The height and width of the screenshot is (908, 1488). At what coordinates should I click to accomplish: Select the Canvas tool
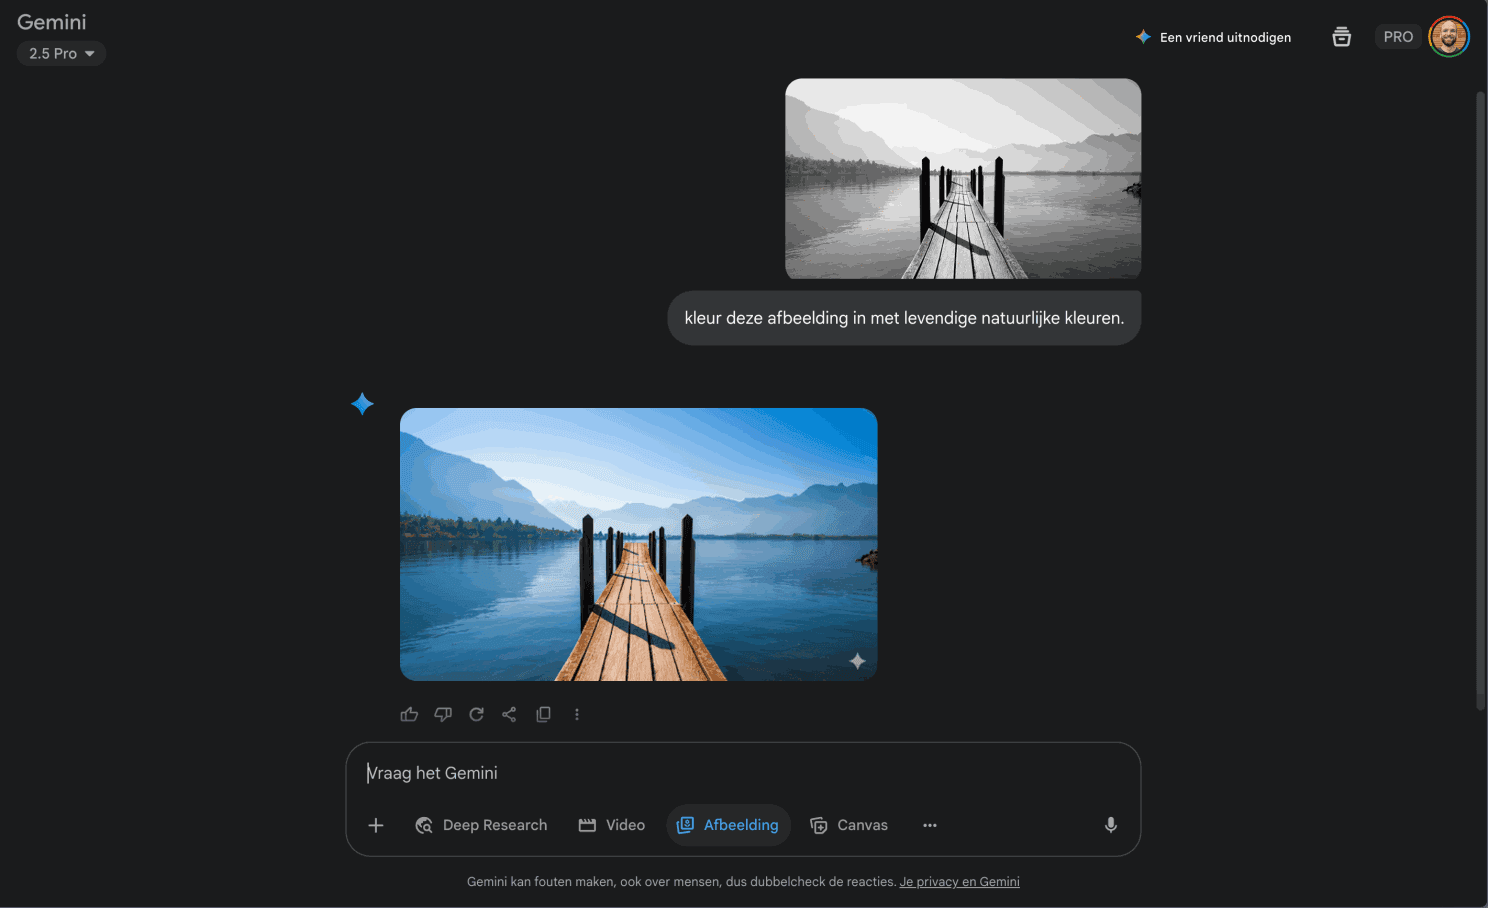(849, 825)
